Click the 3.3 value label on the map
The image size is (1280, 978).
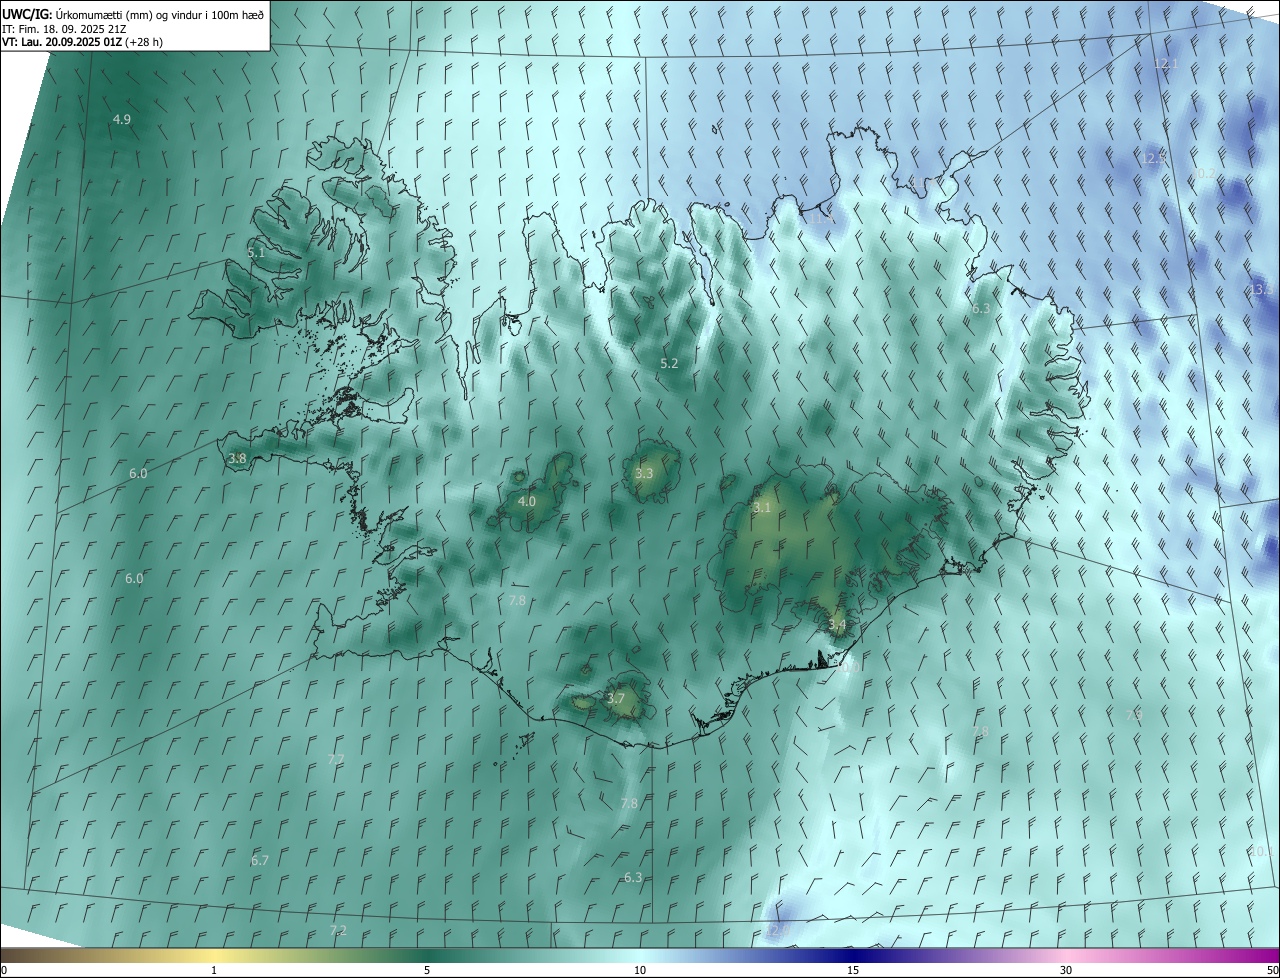644,473
